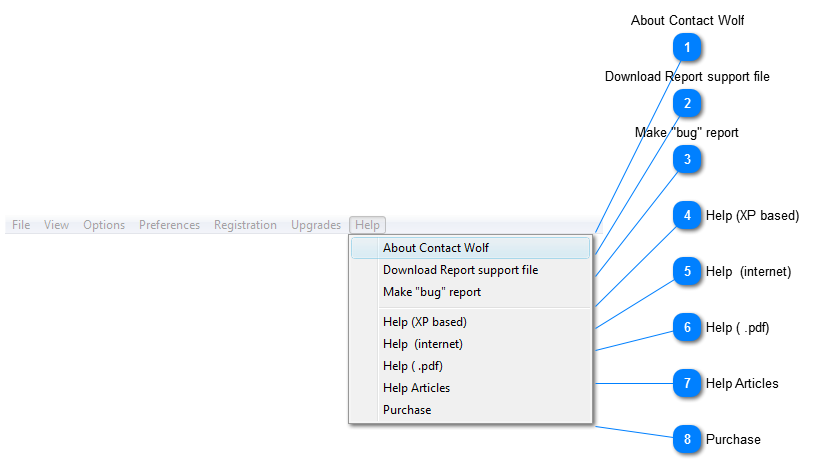Open the Preferences menu
Screen dimensions: 815x464
click(169, 225)
